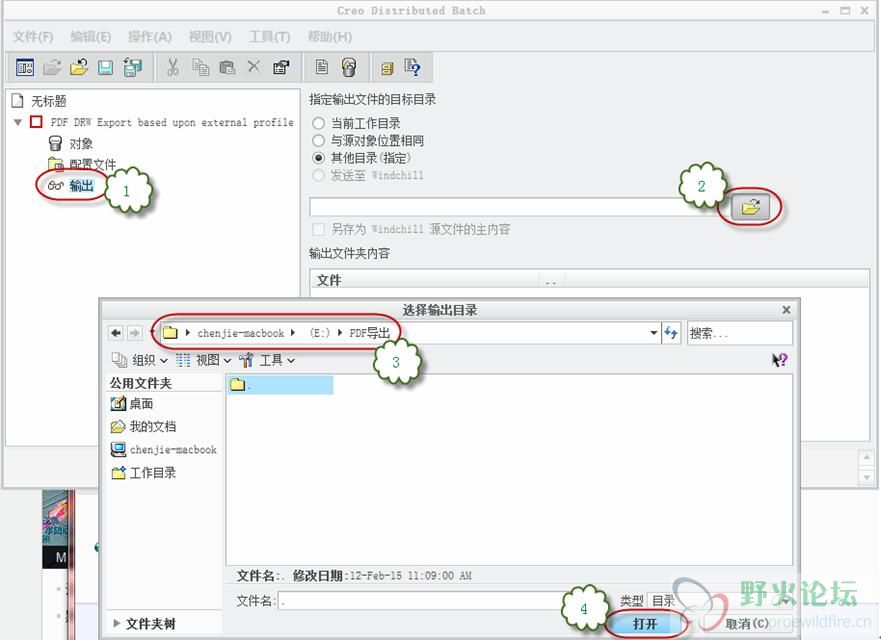Image resolution: width=881 pixels, height=640 pixels.
Task: Click the 搜索 search field
Action: pyautogui.click(x=740, y=333)
